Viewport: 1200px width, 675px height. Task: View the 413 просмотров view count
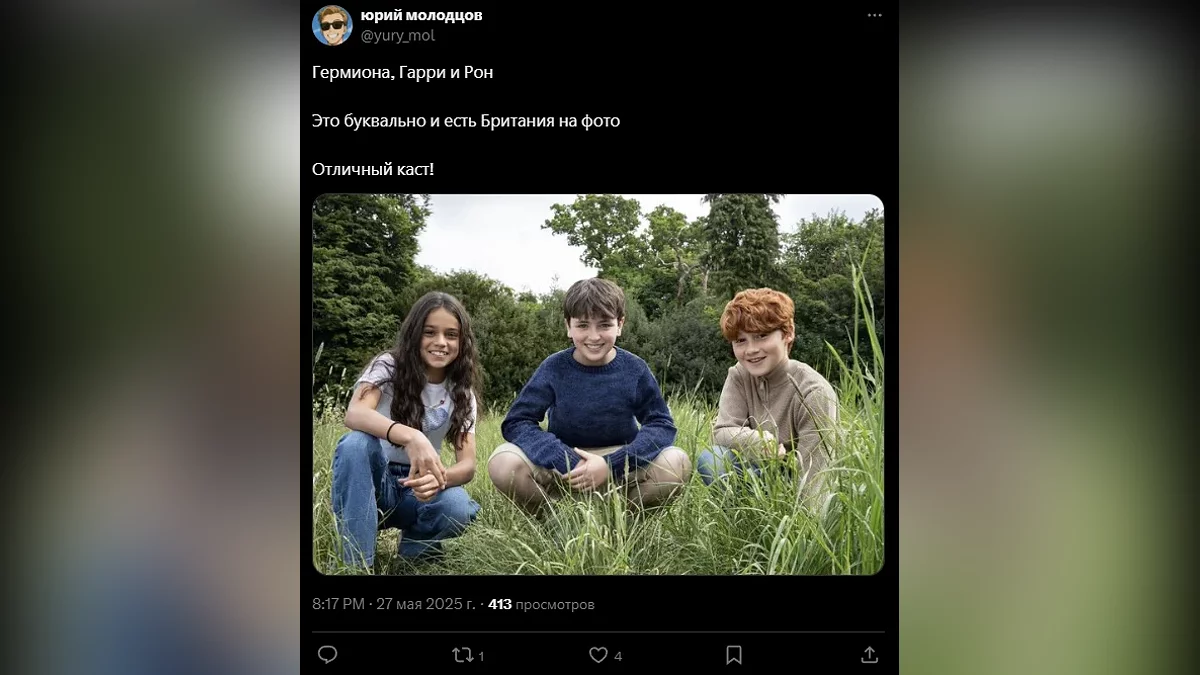point(541,604)
